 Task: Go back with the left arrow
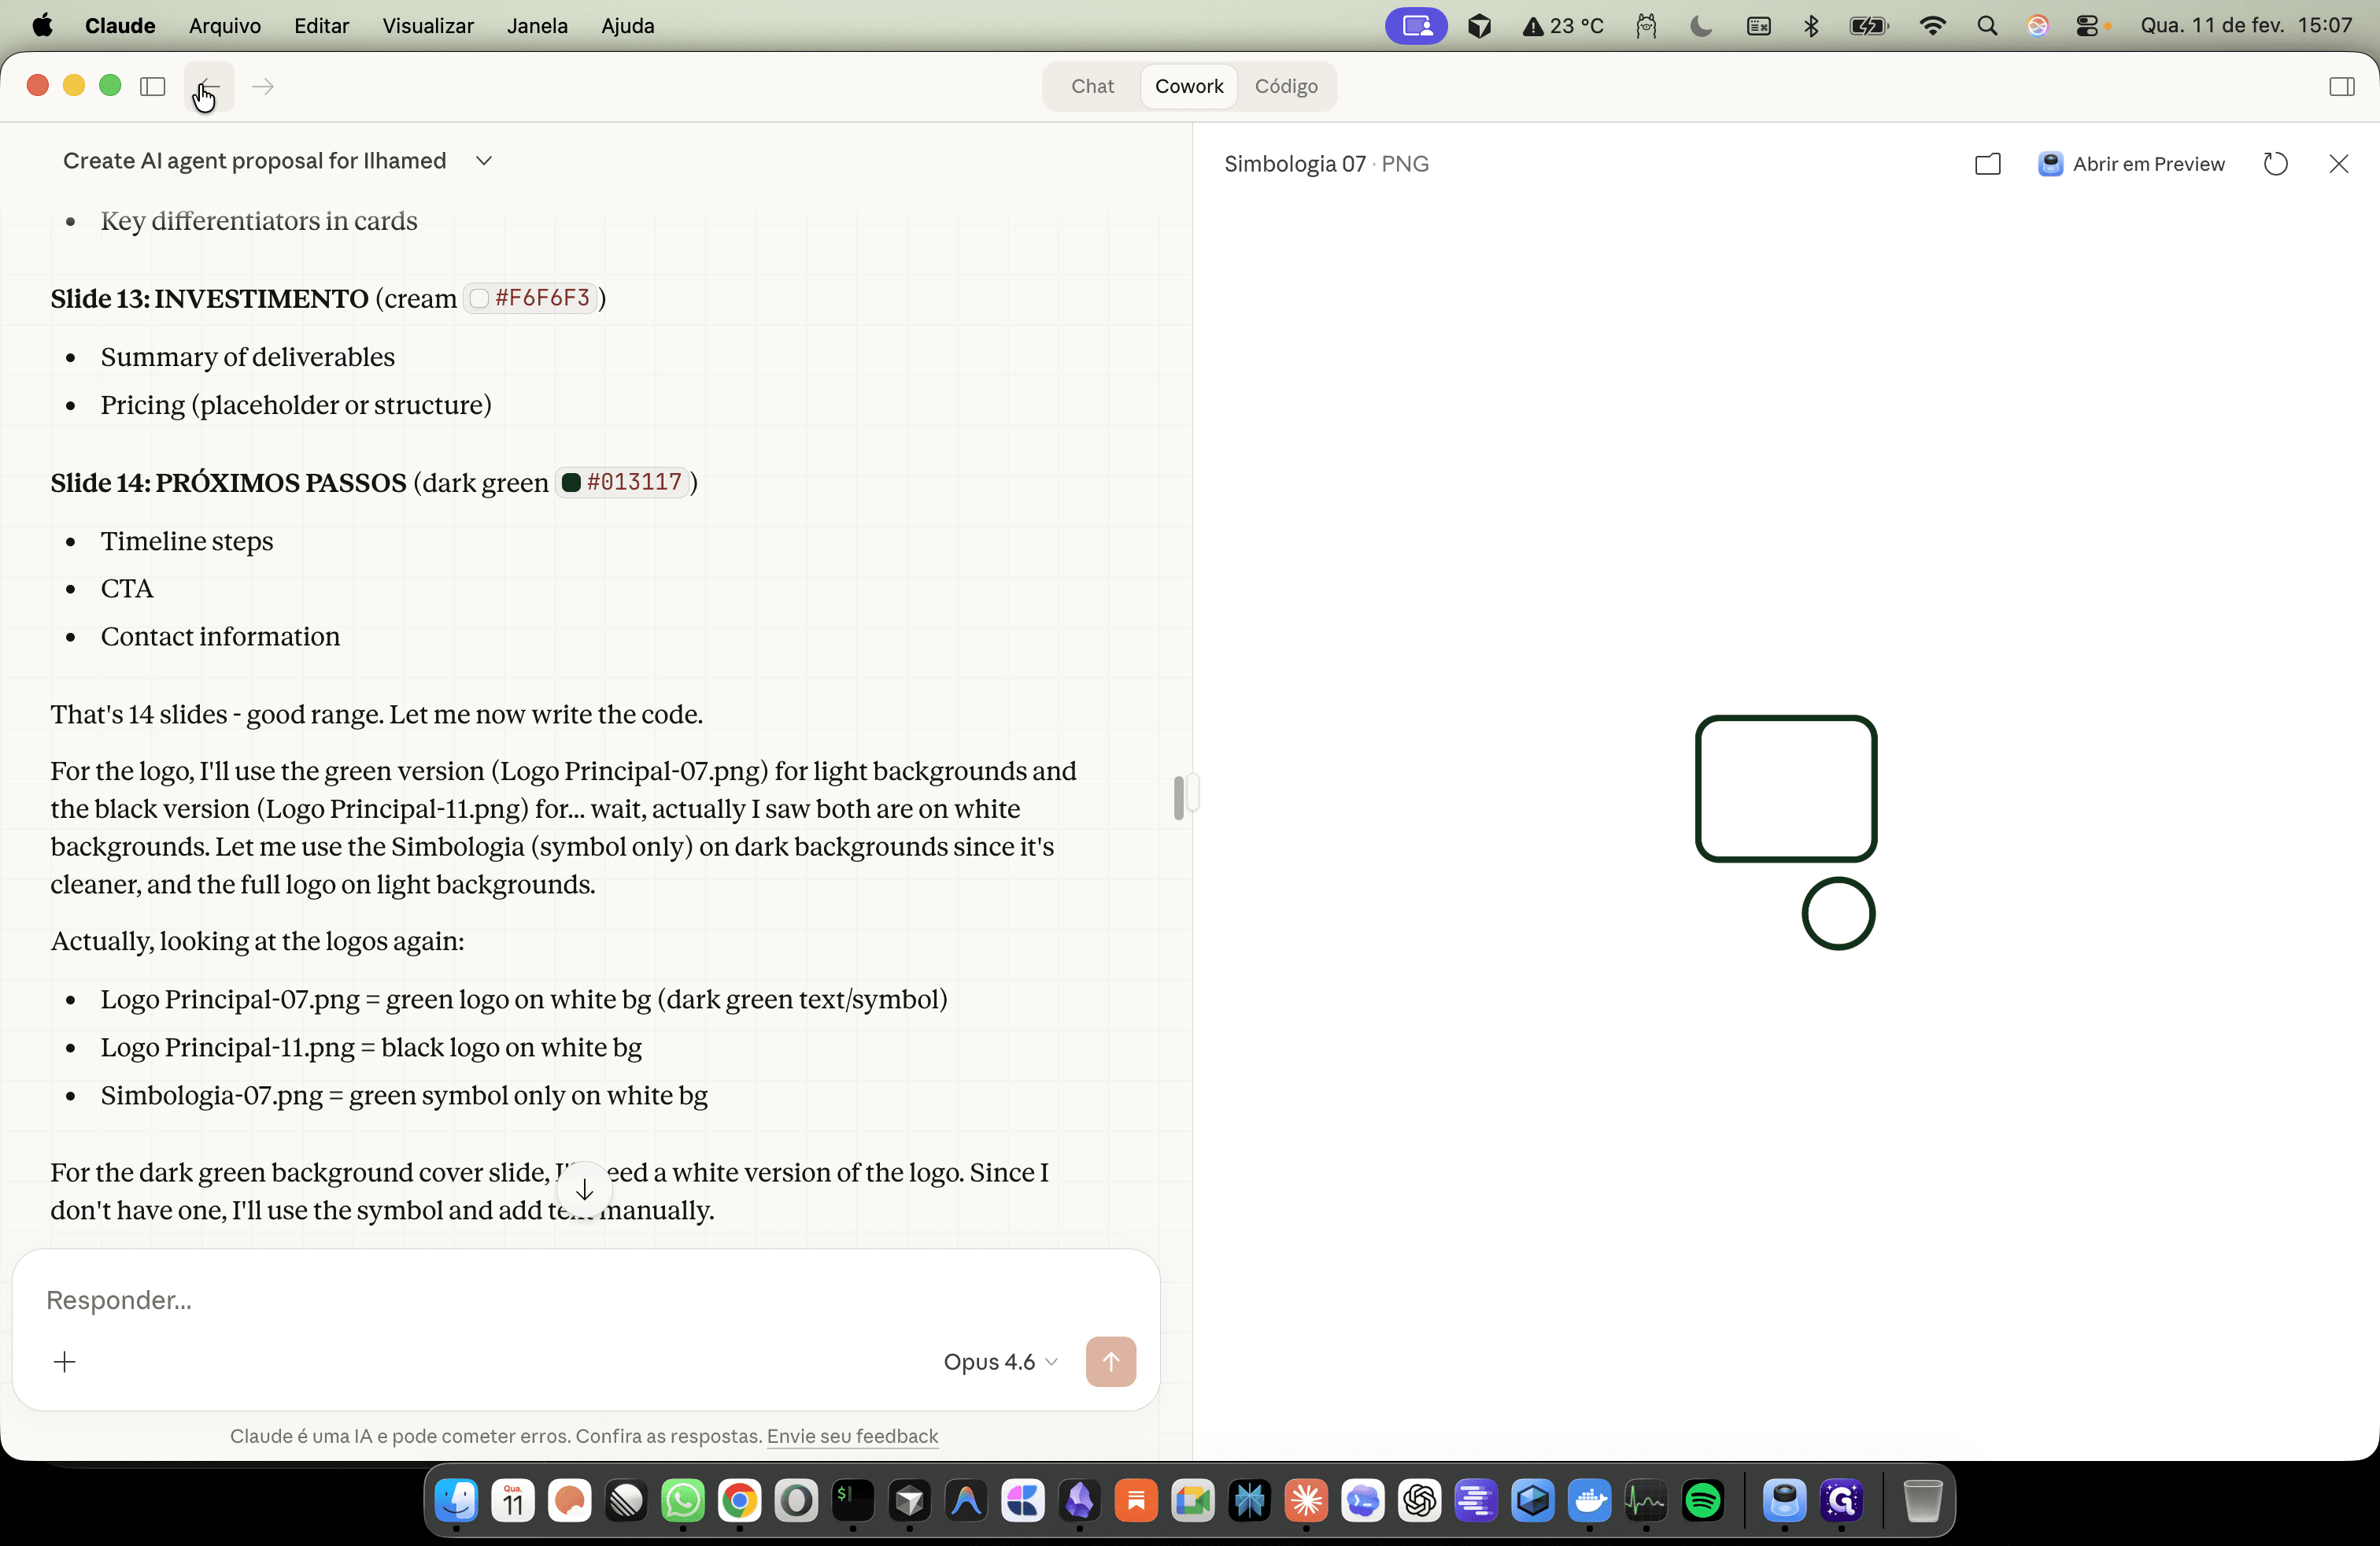tap(209, 87)
